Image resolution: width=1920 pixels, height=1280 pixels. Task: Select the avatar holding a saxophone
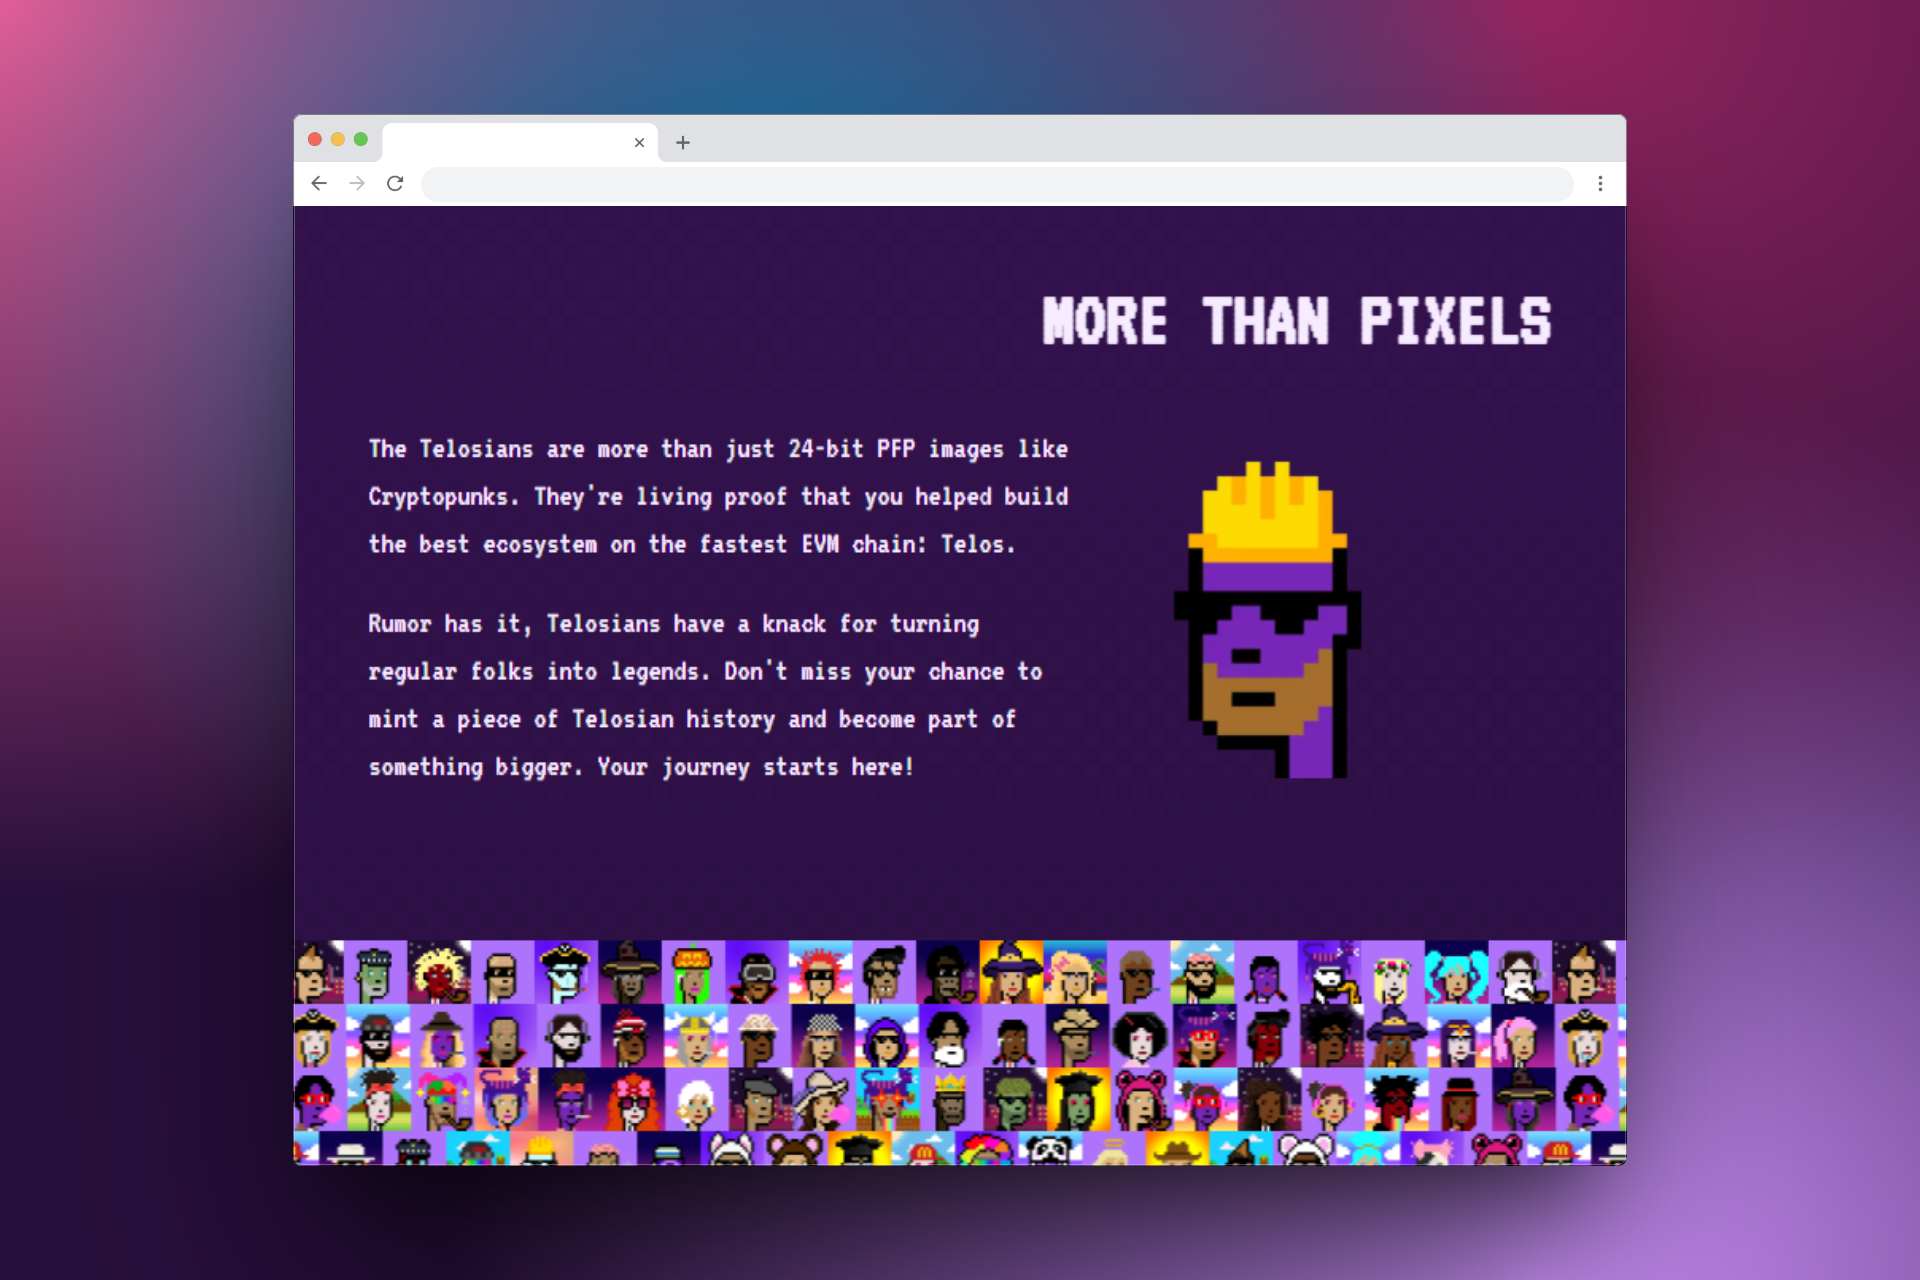(x=1330, y=973)
